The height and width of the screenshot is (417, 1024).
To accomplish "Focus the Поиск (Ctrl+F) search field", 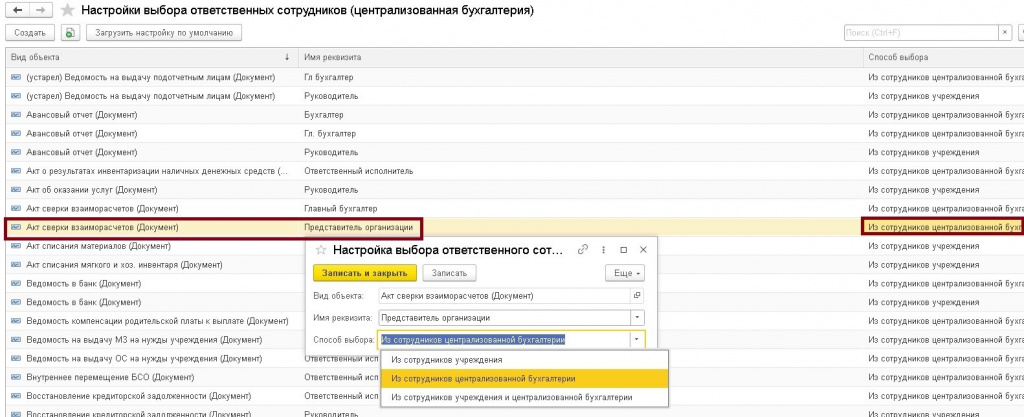I will tap(921, 33).
